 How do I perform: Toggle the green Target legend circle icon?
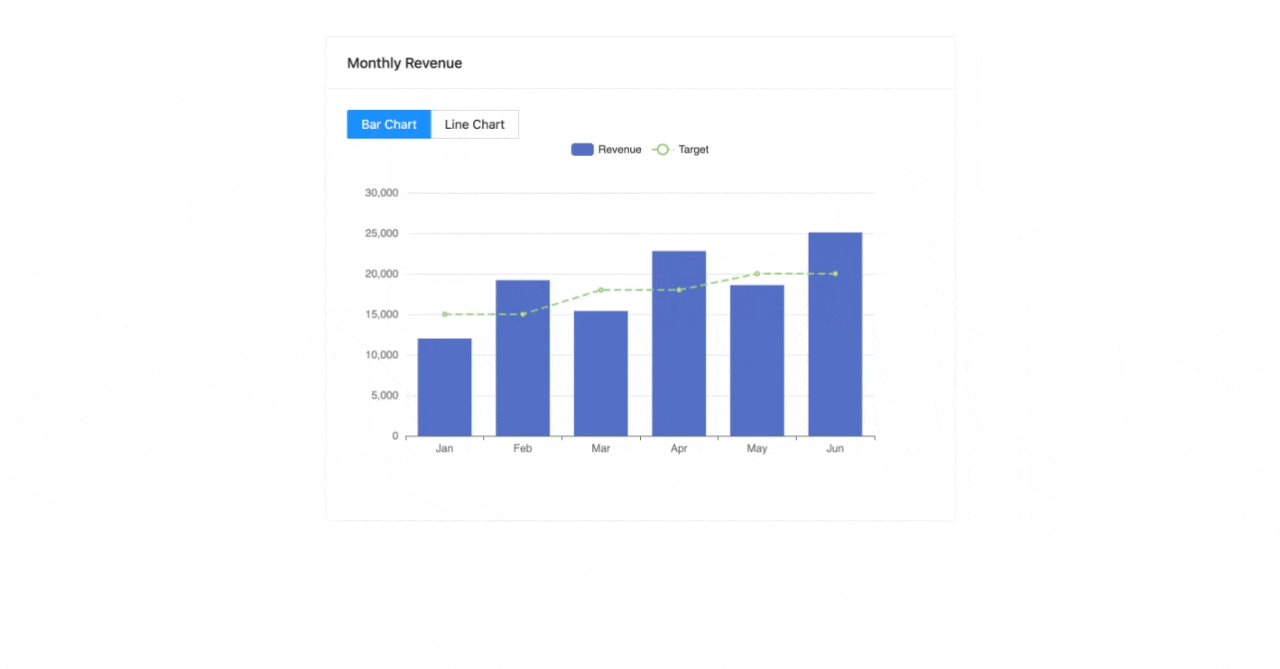pos(662,150)
